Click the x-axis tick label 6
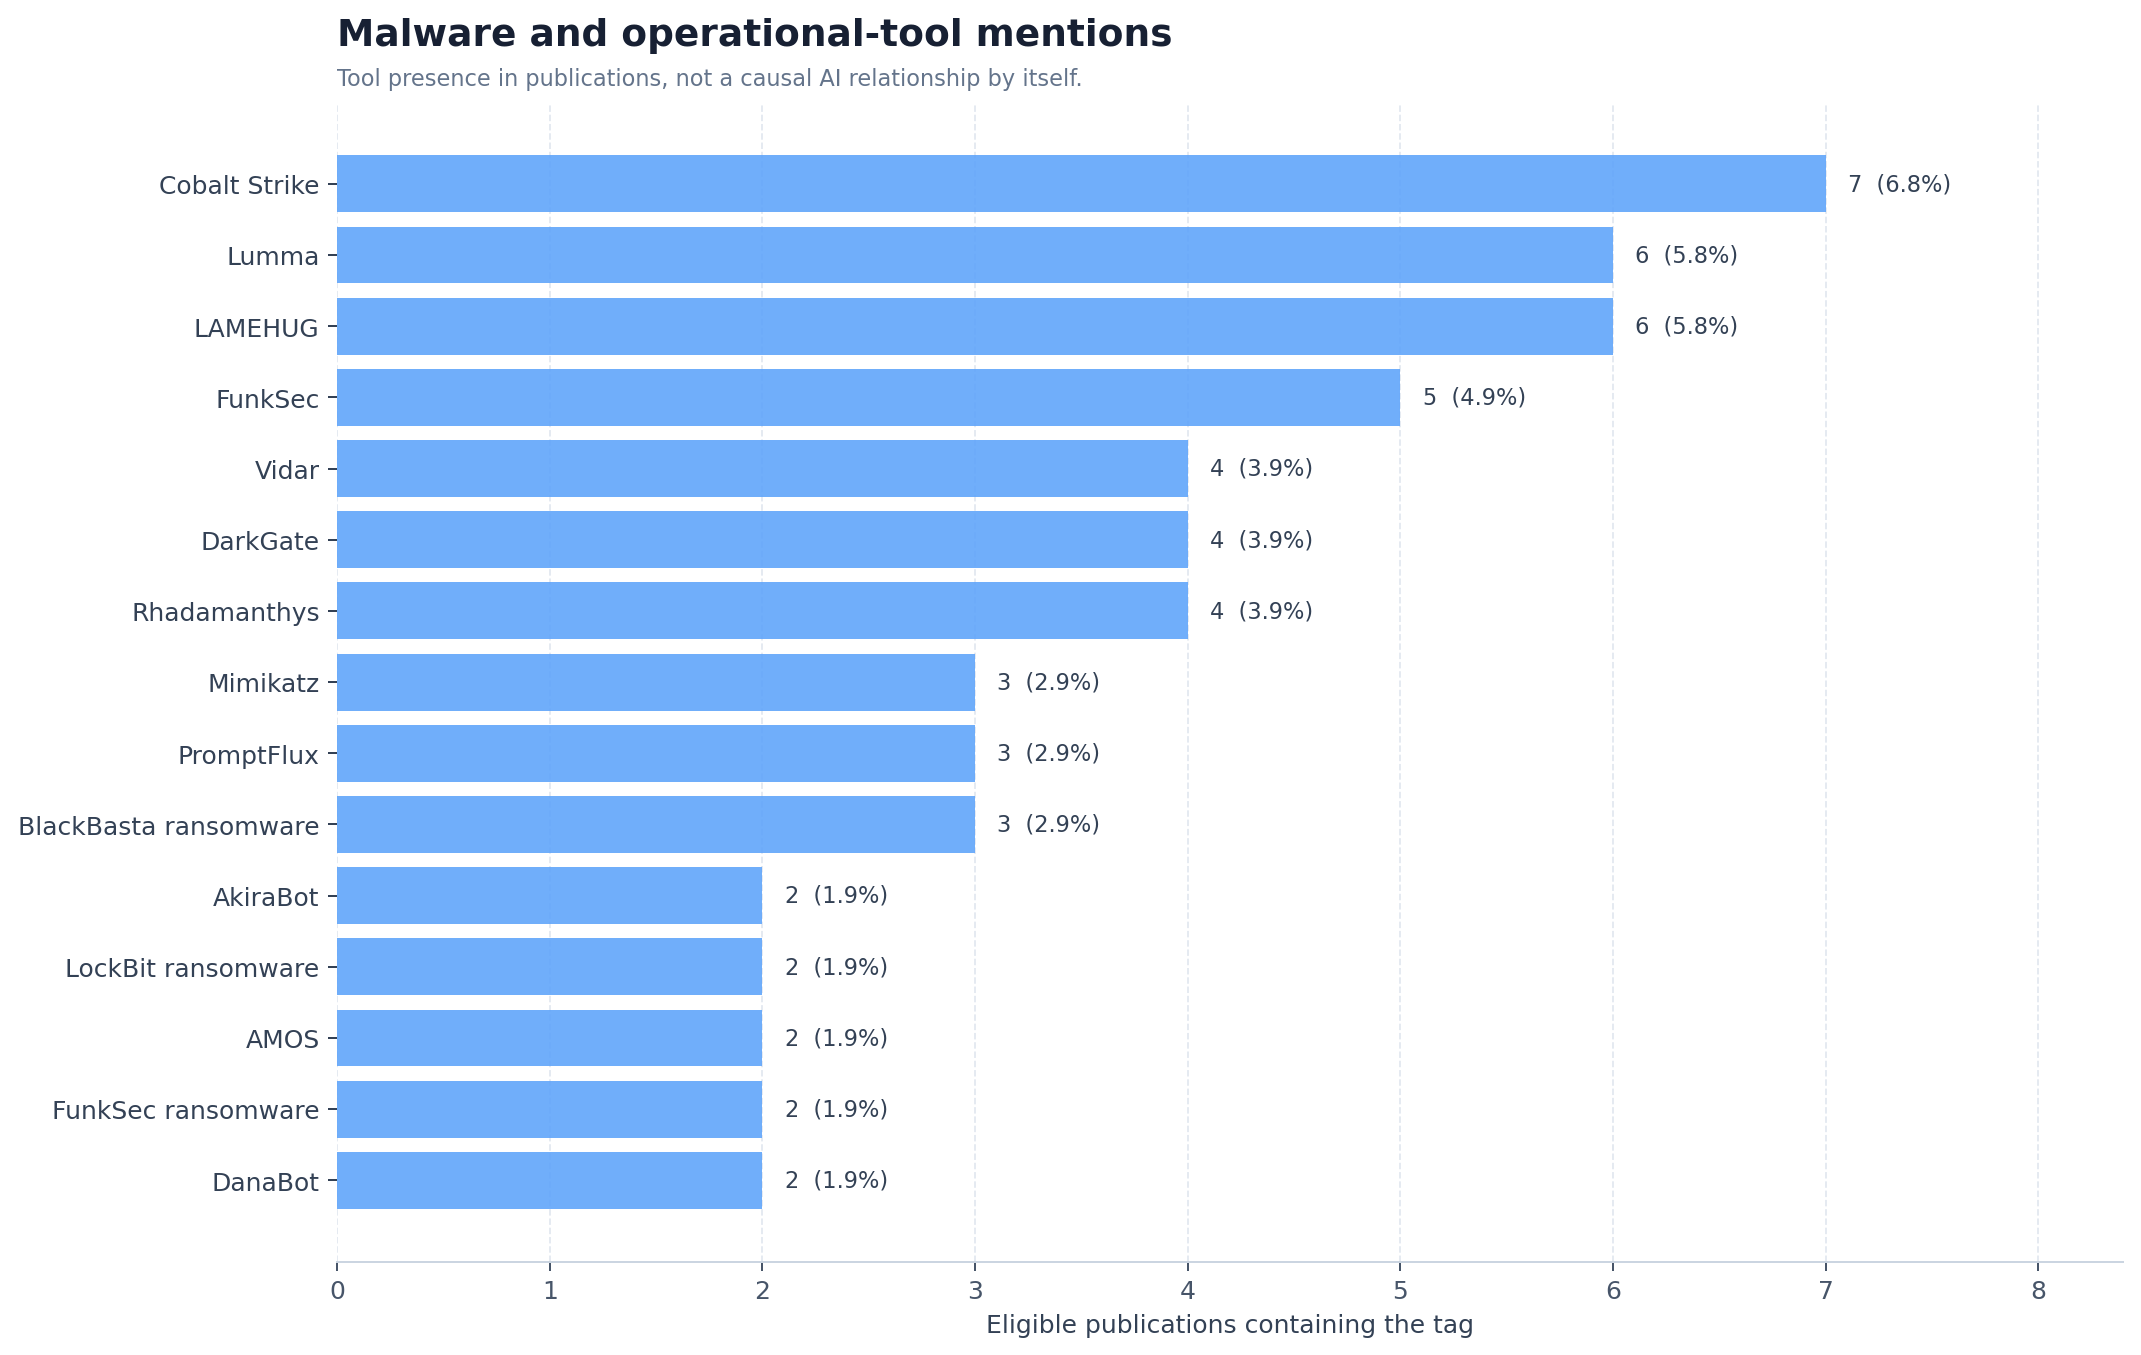 (x=1613, y=1291)
